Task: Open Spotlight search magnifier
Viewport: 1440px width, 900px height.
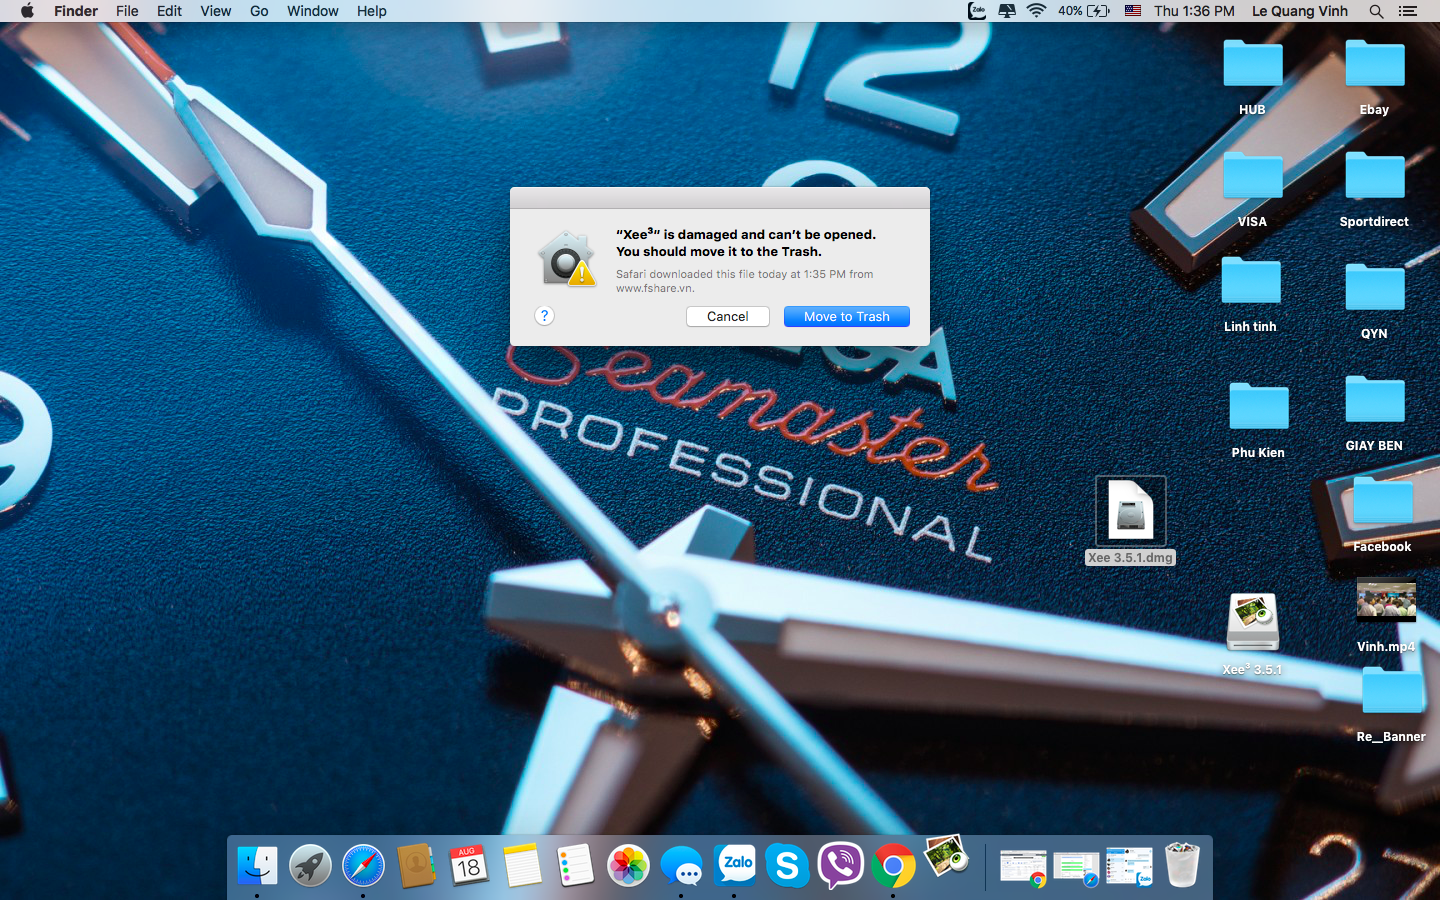Action: tap(1376, 11)
